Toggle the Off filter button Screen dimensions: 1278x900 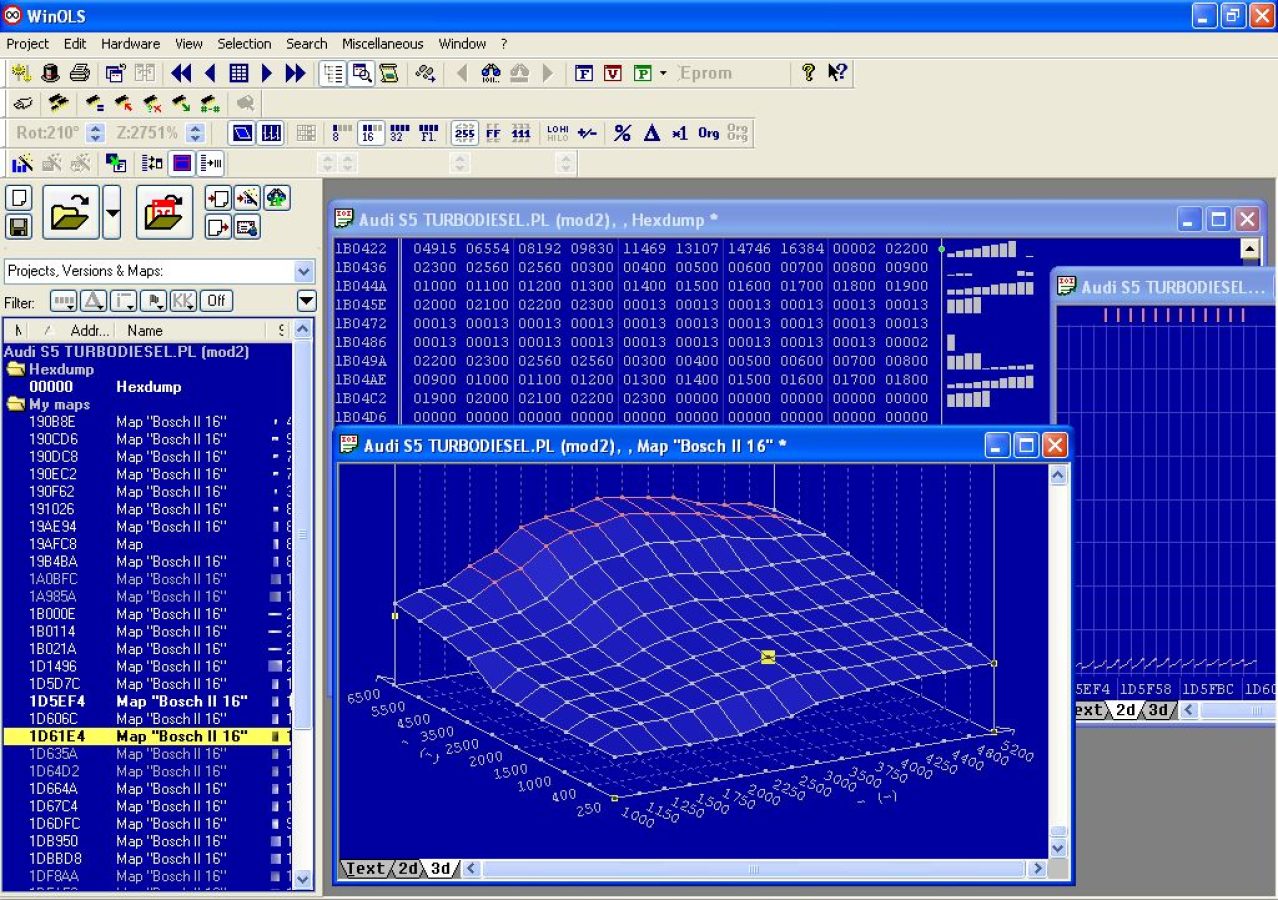pos(216,300)
